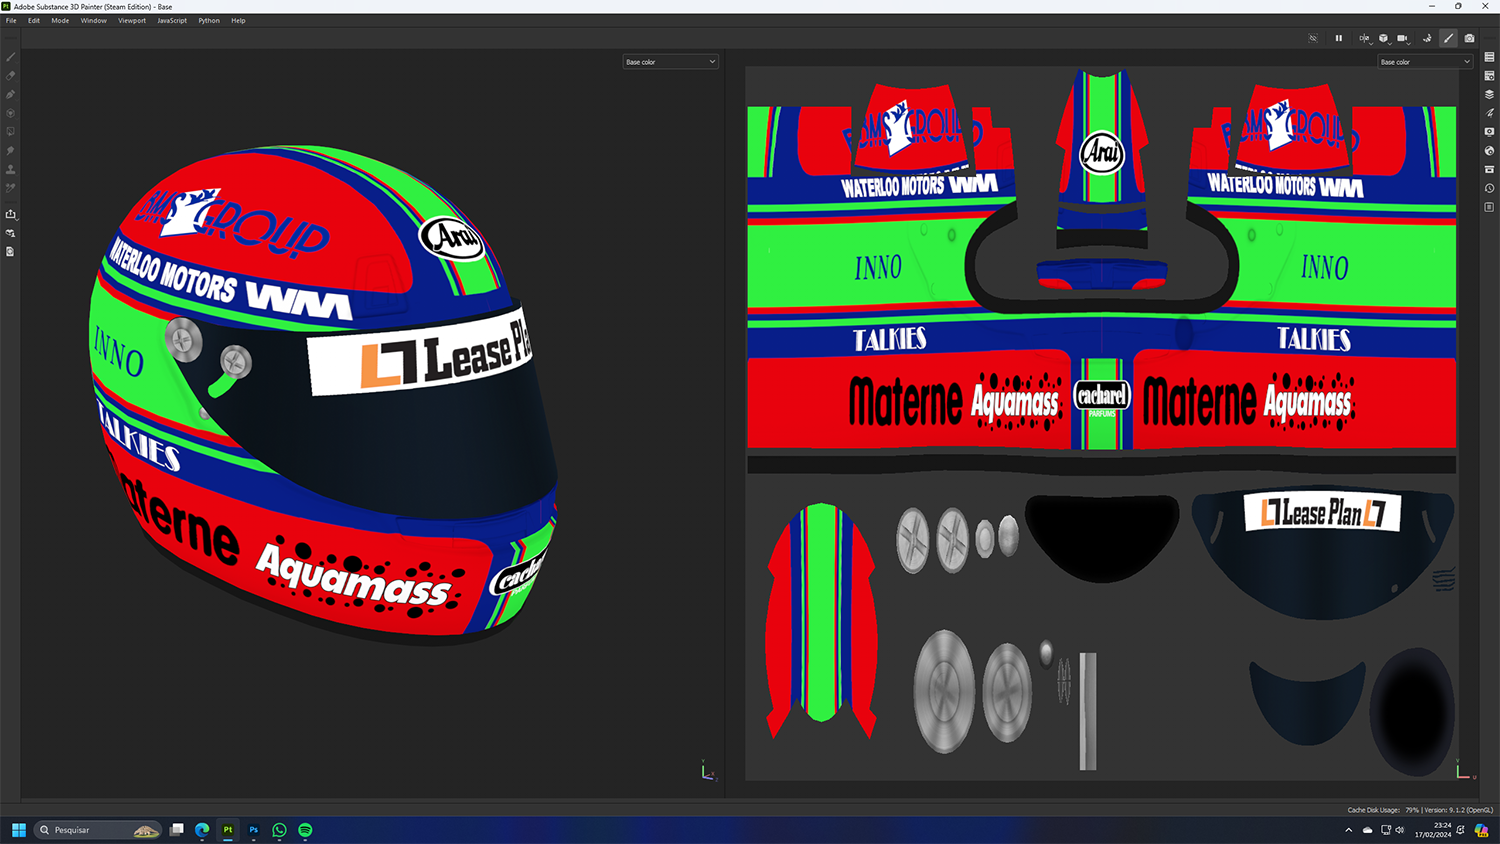Viewport: 1500px width, 844px height.
Task: Open Spotify from the taskbar
Action: [x=306, y=830]
